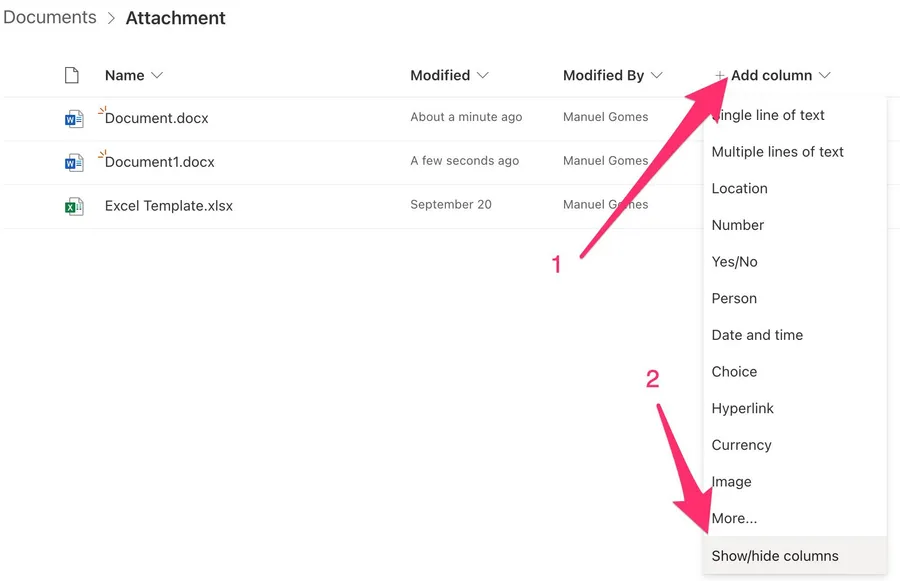
Task: Select Show/hide columns menu entry
Action: point(775,556)
